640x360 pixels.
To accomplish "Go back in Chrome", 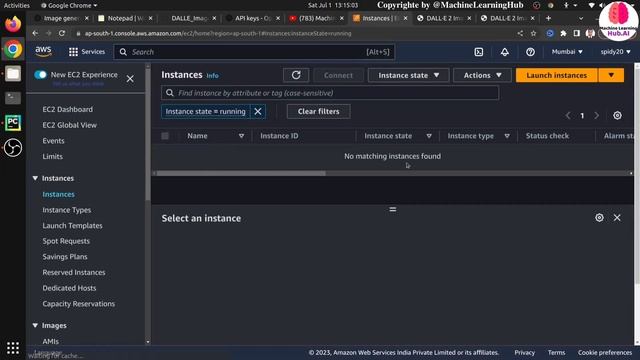I will point(35,33).
